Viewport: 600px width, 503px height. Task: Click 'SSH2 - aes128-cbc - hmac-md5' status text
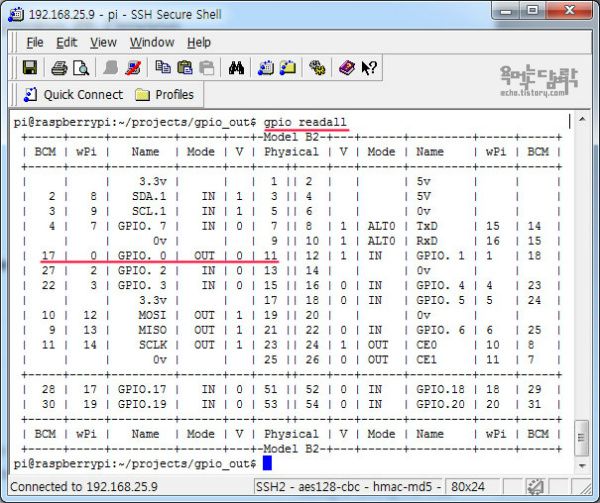click(344, 487)
